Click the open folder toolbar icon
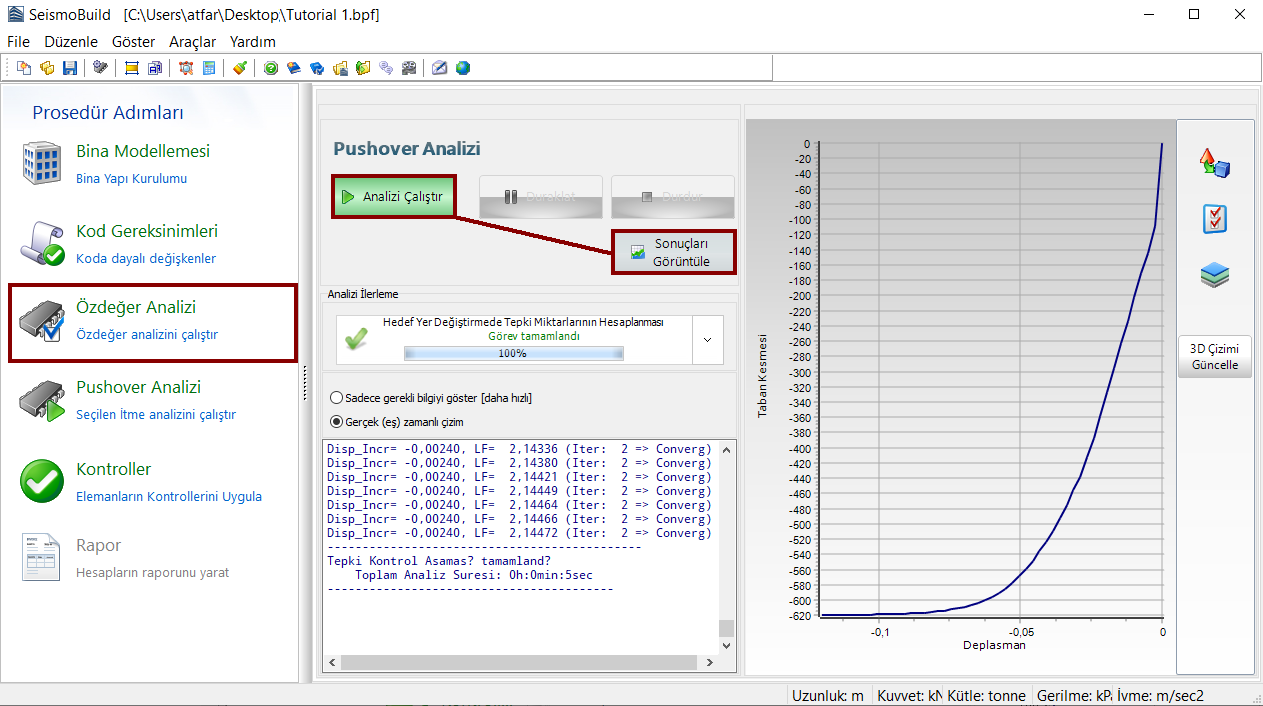 47,68
